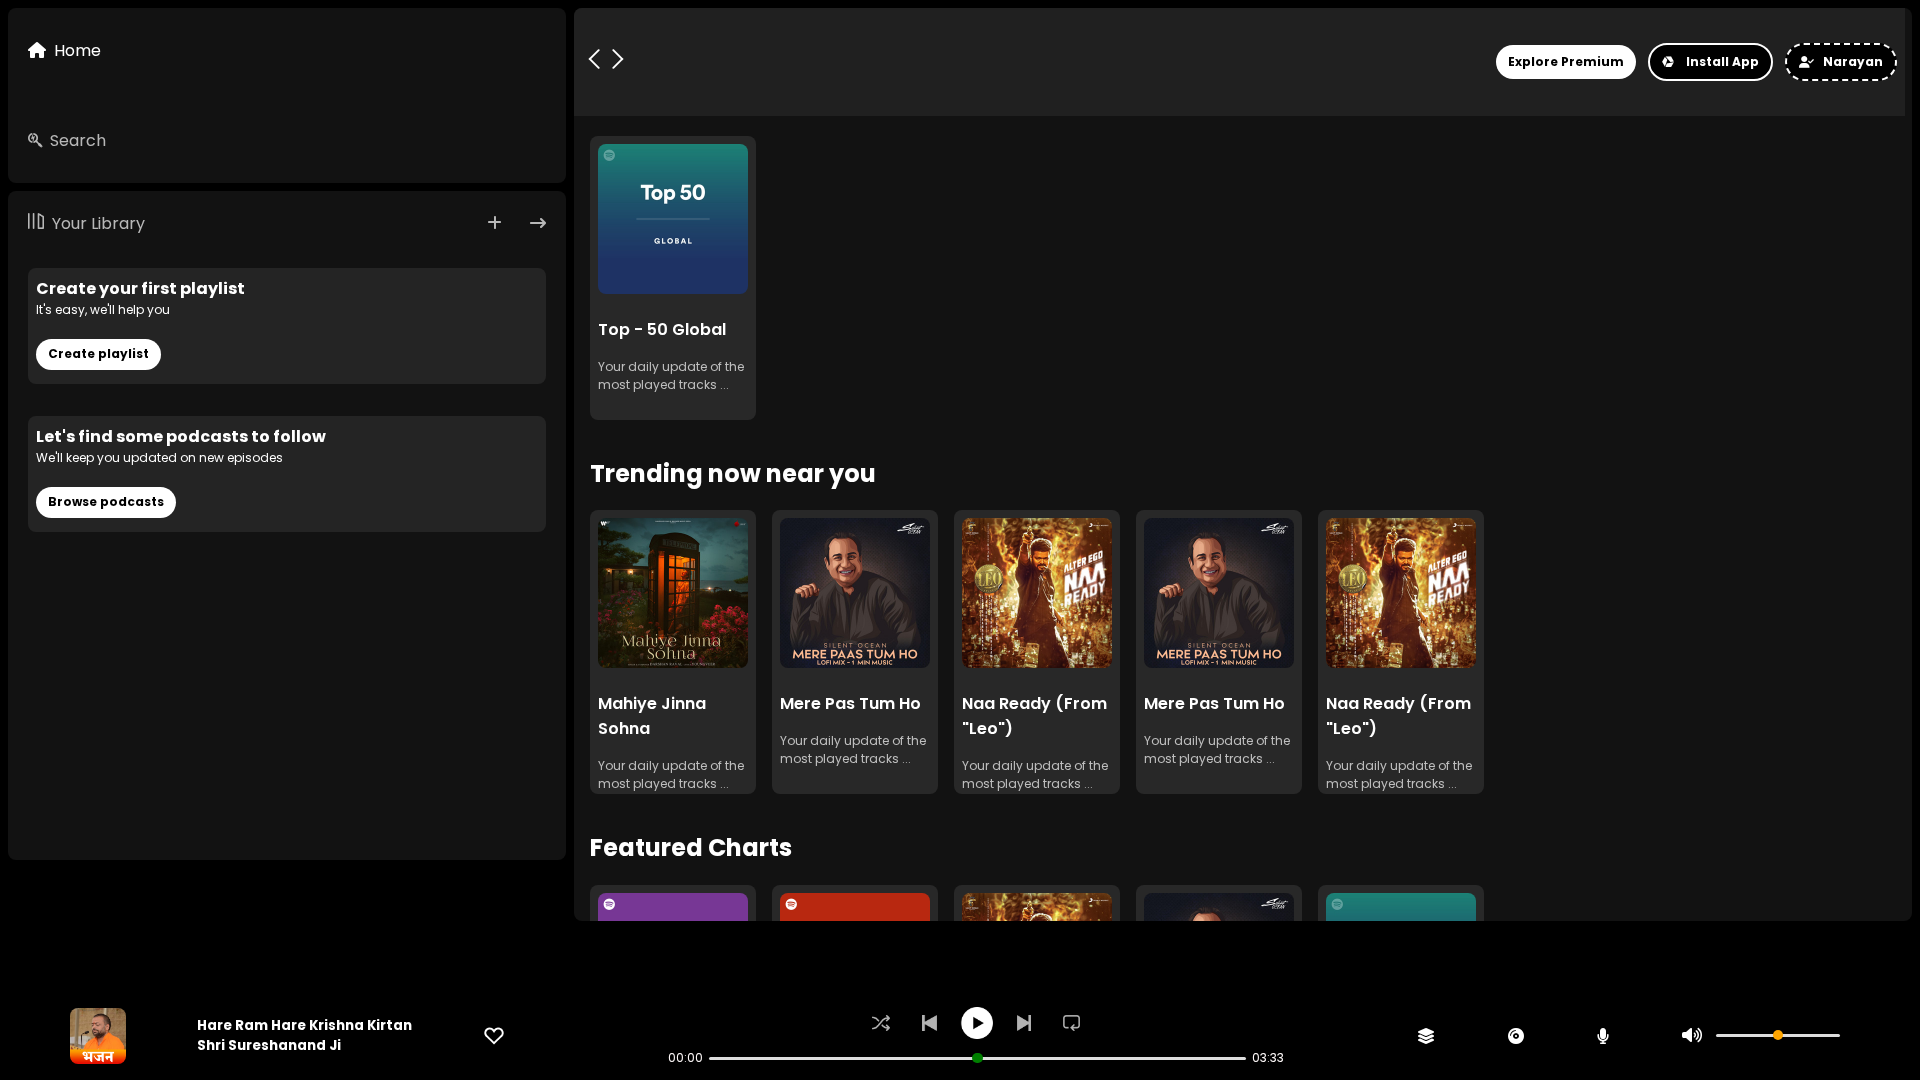Viewport: 1920px width, 1080px height.
Task: Mute volume with speaker icon
Action: 1692,1036
